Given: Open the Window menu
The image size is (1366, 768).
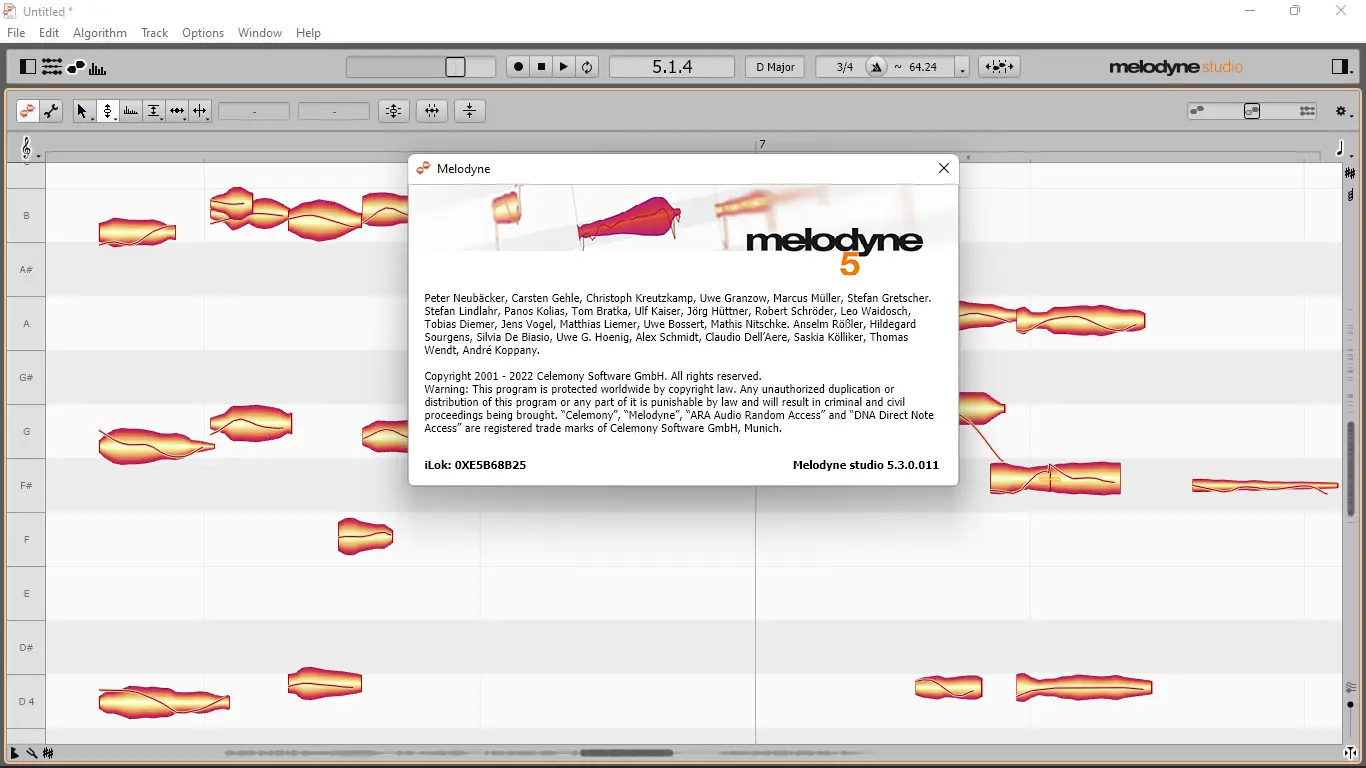Looking at the screenshot, I should point(260,33).
